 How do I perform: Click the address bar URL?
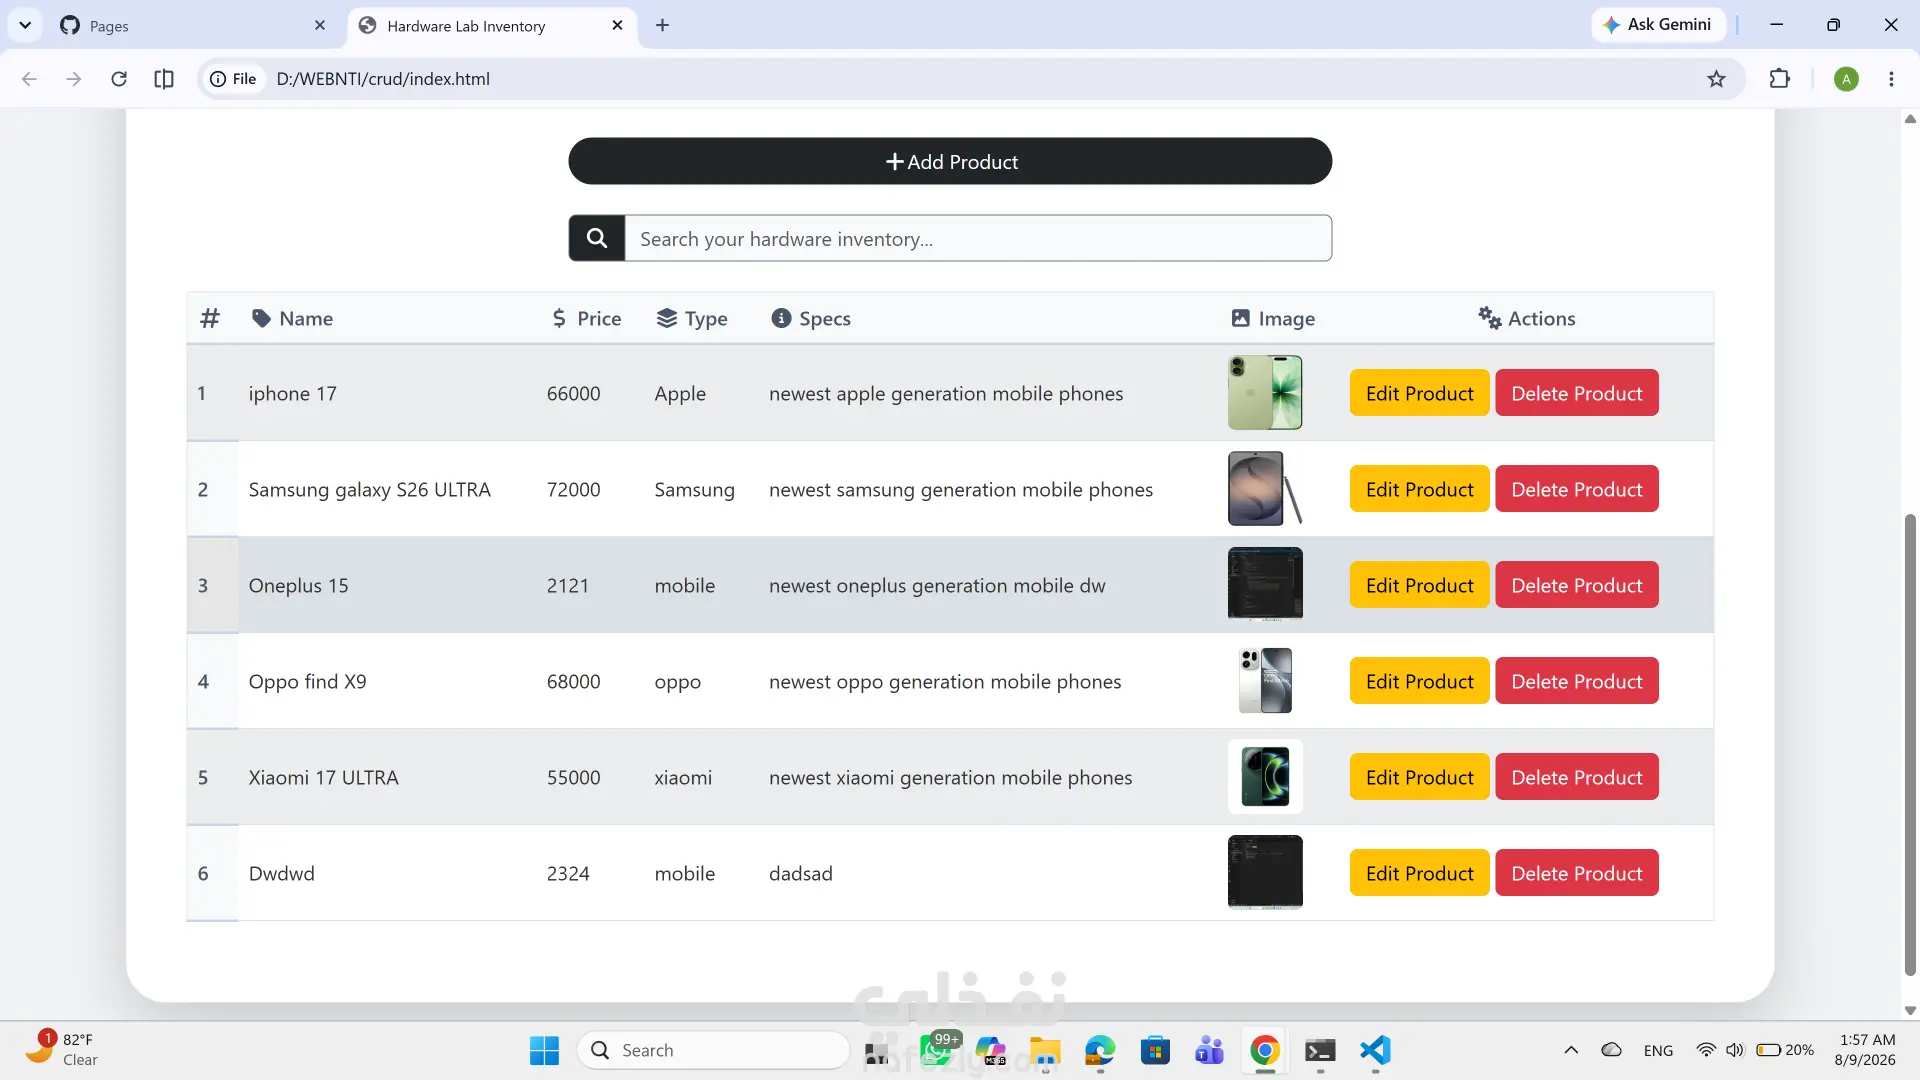pyautogui.click(x=383, y=79)
